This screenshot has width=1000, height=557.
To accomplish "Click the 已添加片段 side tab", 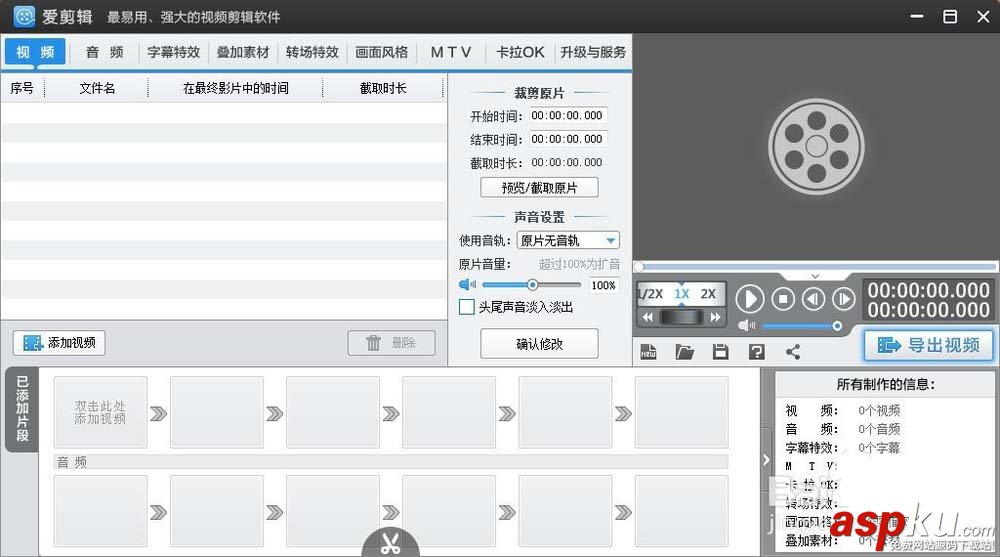I will click(22, 409).
